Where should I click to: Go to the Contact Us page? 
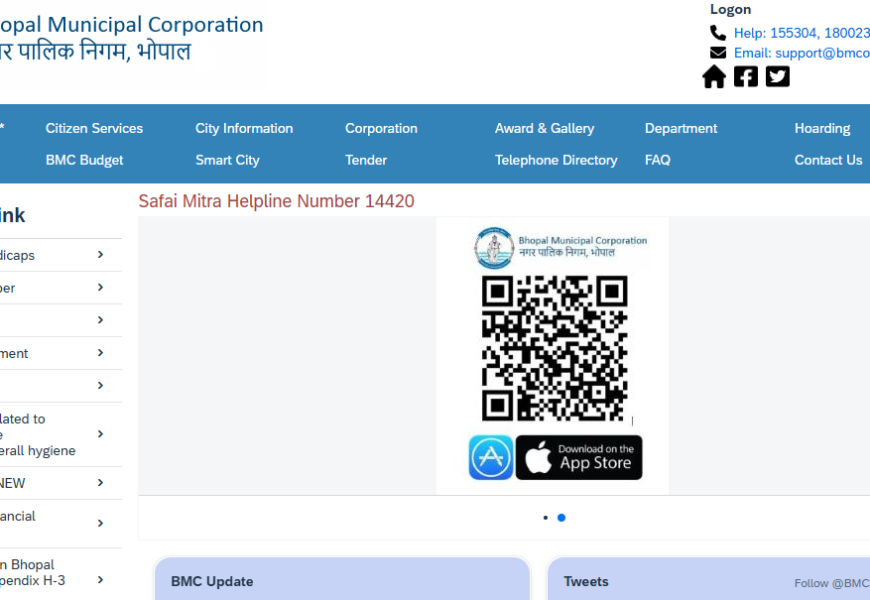click(x=828, y=160)
